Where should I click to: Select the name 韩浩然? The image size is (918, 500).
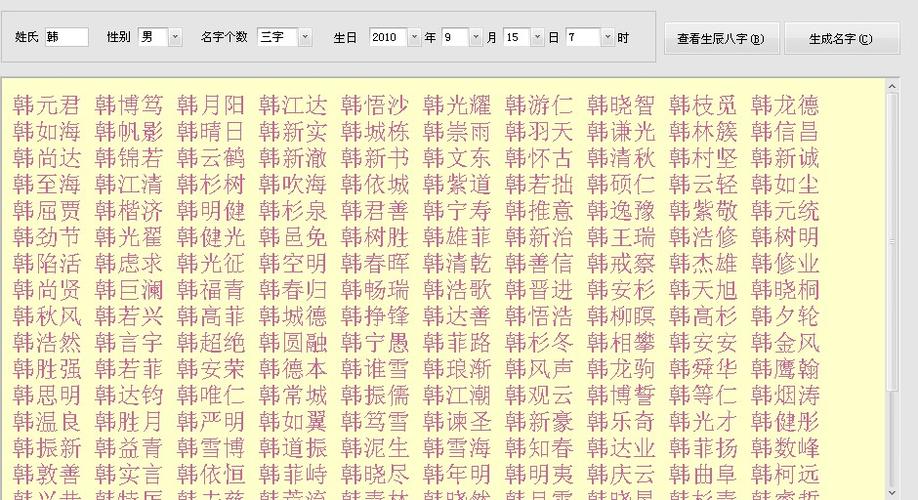[x=46, y=343]
